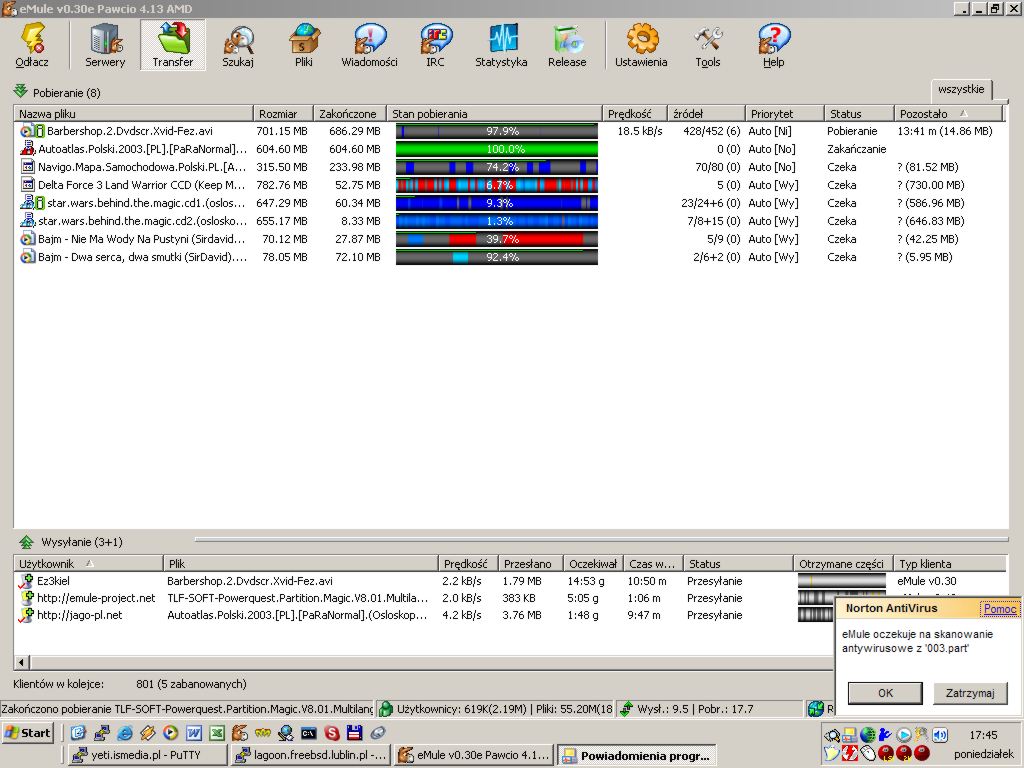Click the file icon of Barbershop.2.Dvdscr download row
Viewport: 1024px width, 768px height.
click(27, 131)
